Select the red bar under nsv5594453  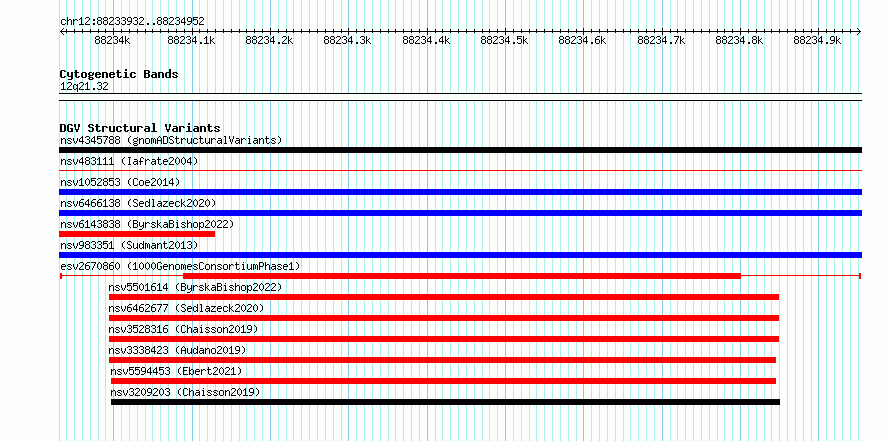(x=443, y=381)
